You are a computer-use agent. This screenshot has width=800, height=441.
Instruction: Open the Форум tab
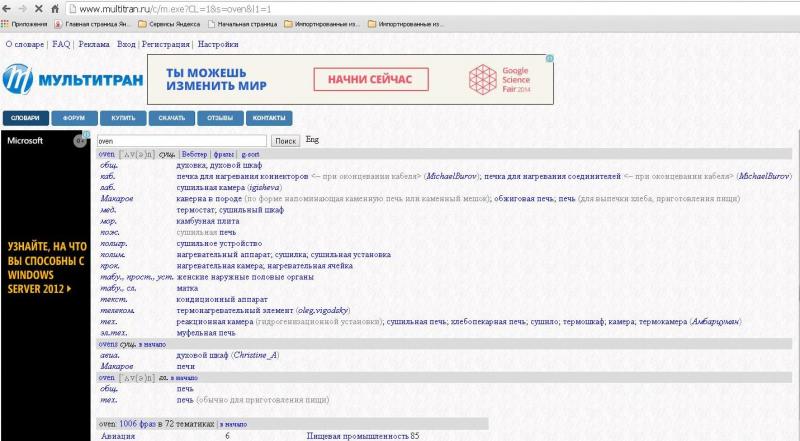click(74, 118)
